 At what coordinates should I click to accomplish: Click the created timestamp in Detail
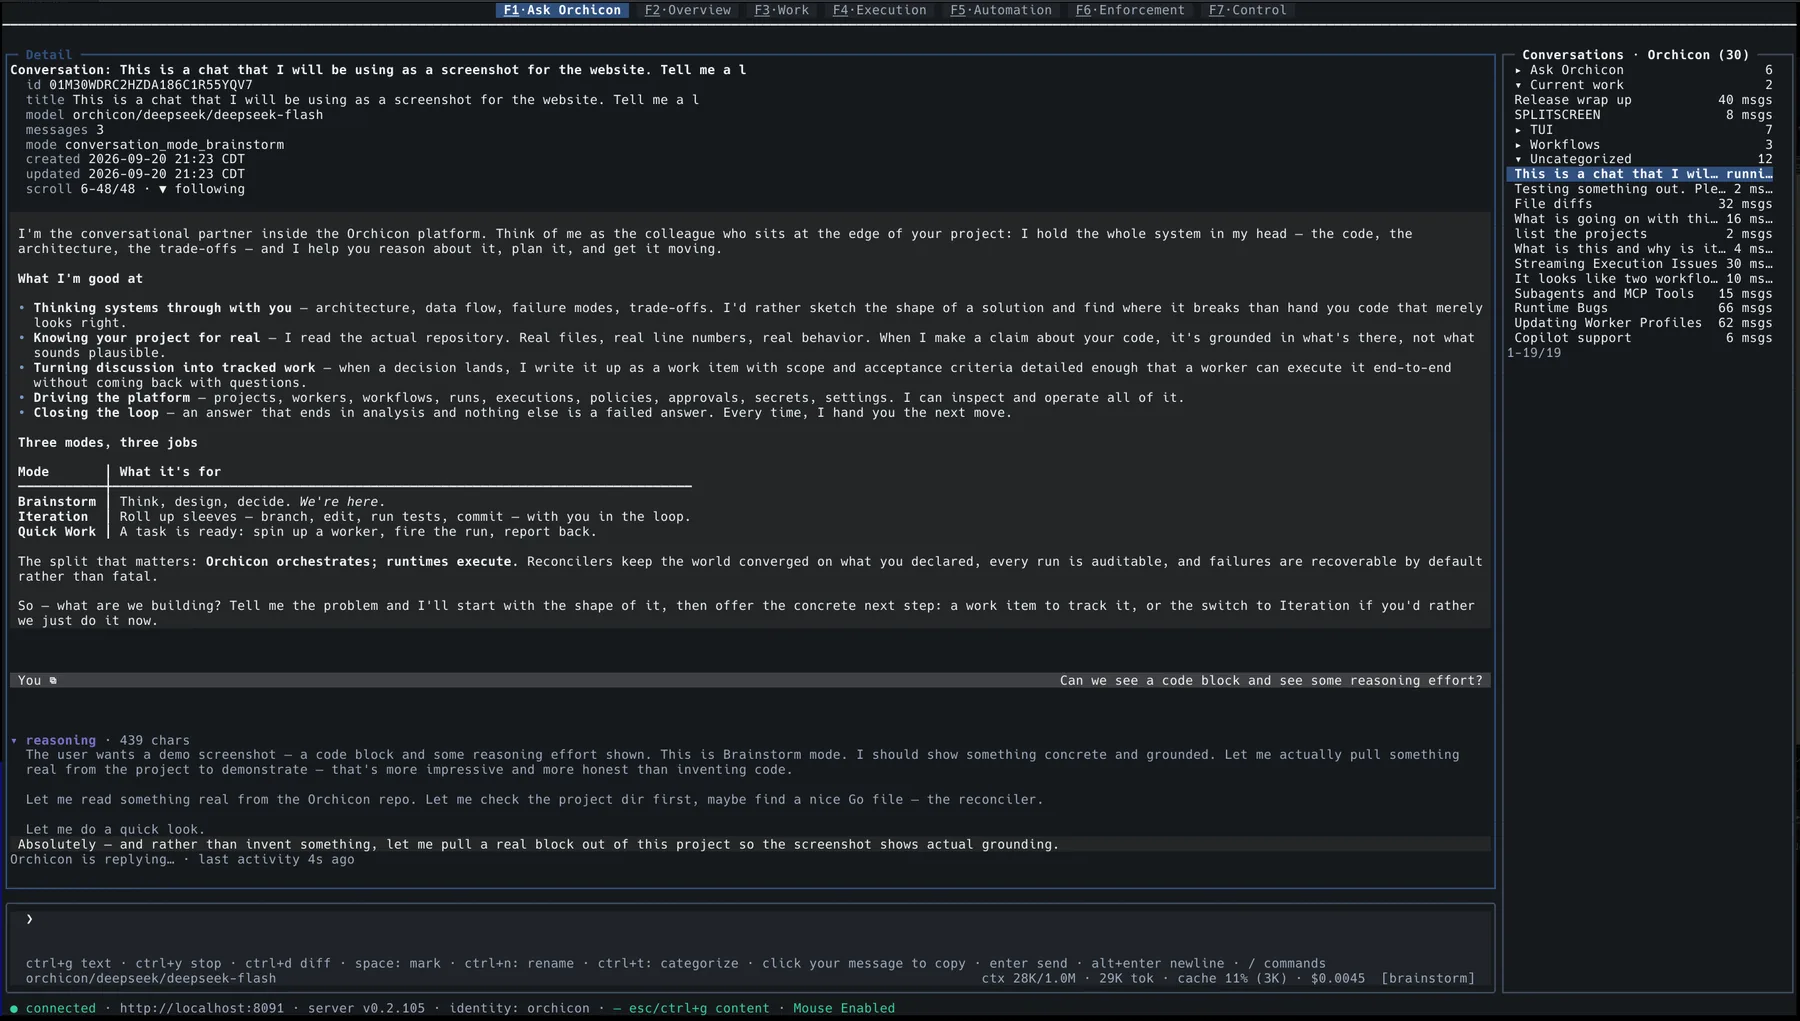167,159
